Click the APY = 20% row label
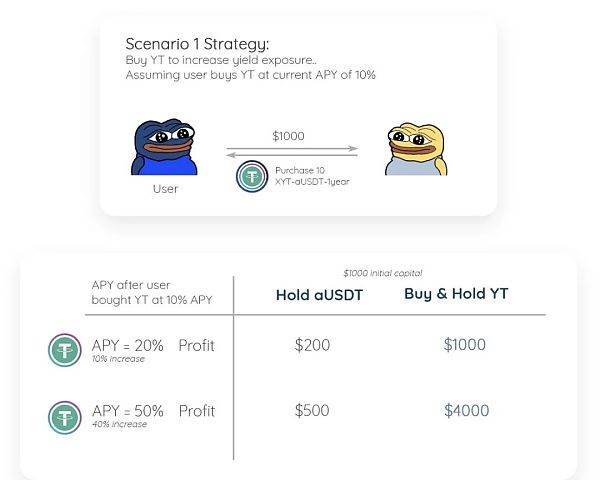This screenshot has height=480, width=600. 127,346
